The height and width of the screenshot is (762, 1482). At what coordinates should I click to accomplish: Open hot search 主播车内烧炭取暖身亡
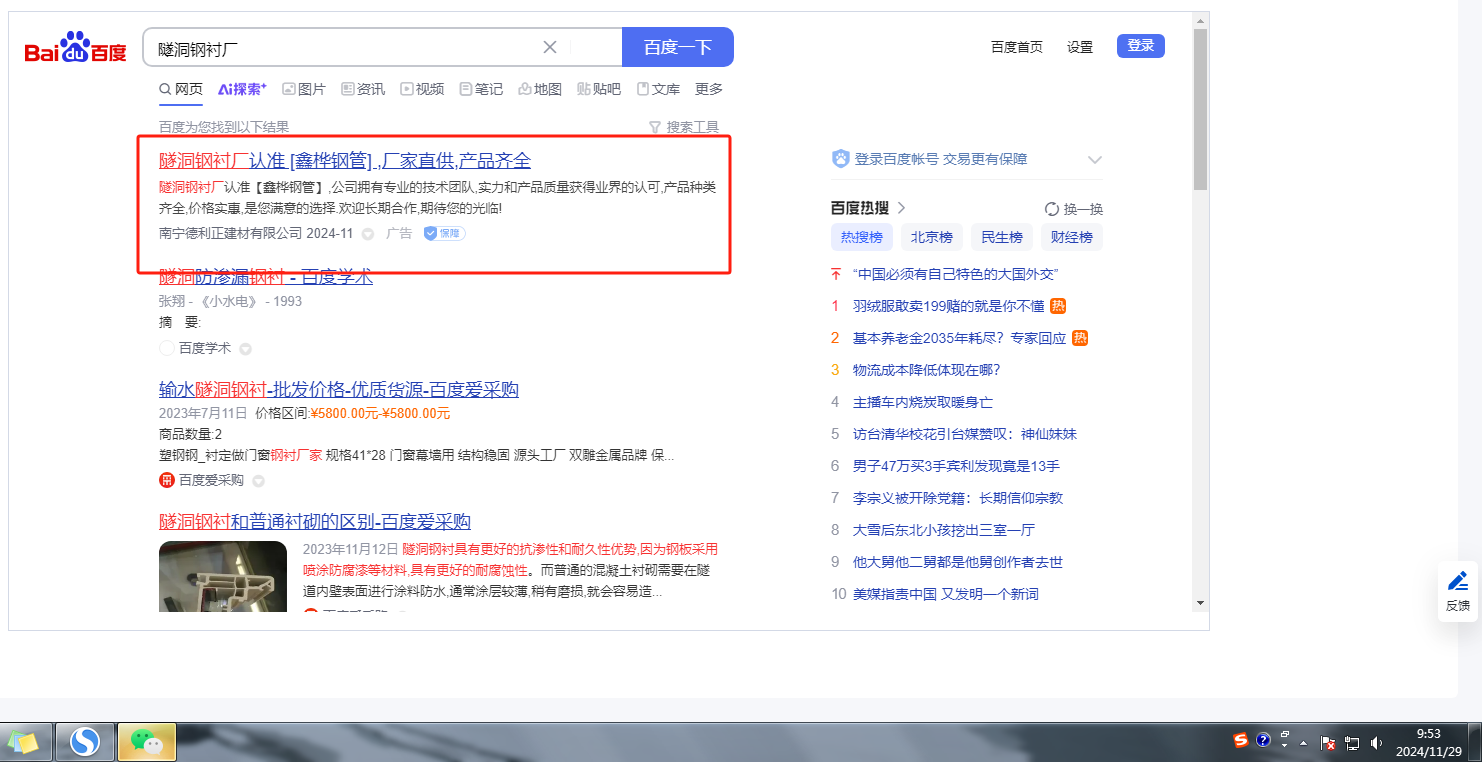pyautogui.click(x=923, y=402)
